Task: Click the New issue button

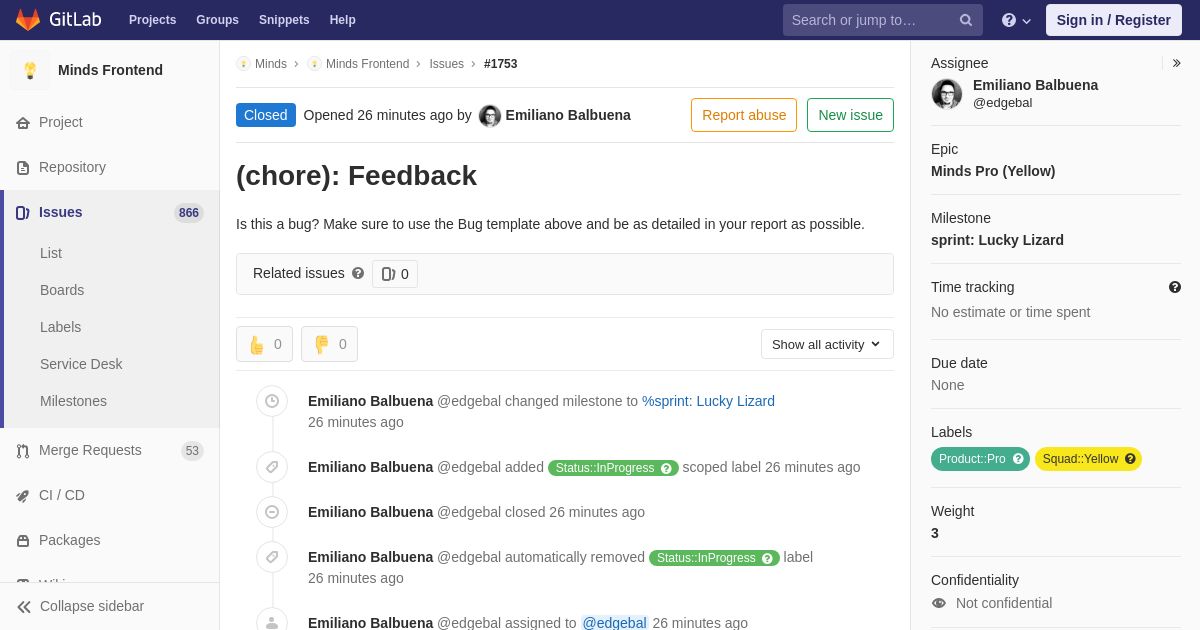Action: pos(850,115)
